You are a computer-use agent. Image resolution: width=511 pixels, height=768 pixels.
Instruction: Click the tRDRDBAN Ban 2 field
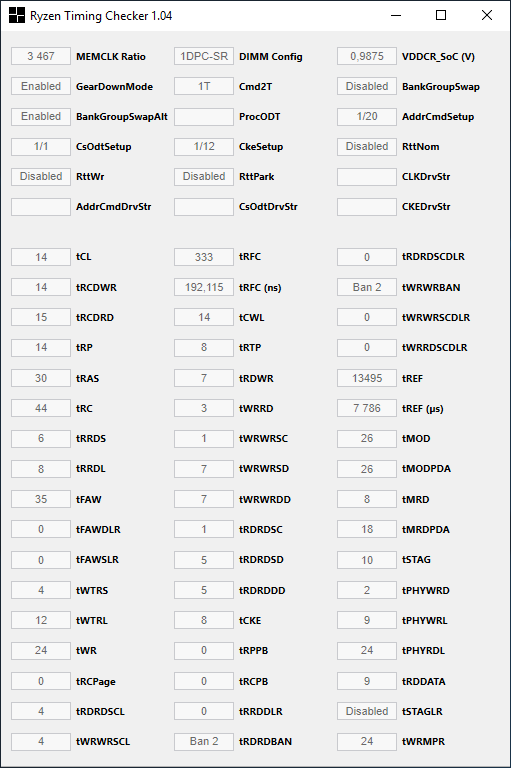(204, 742)
